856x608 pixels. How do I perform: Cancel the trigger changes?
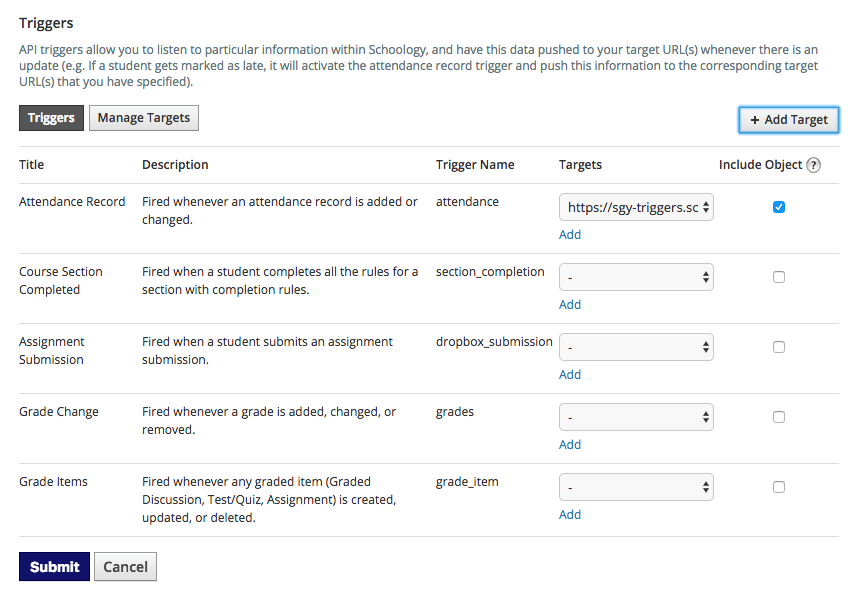(x=126, y=567)
